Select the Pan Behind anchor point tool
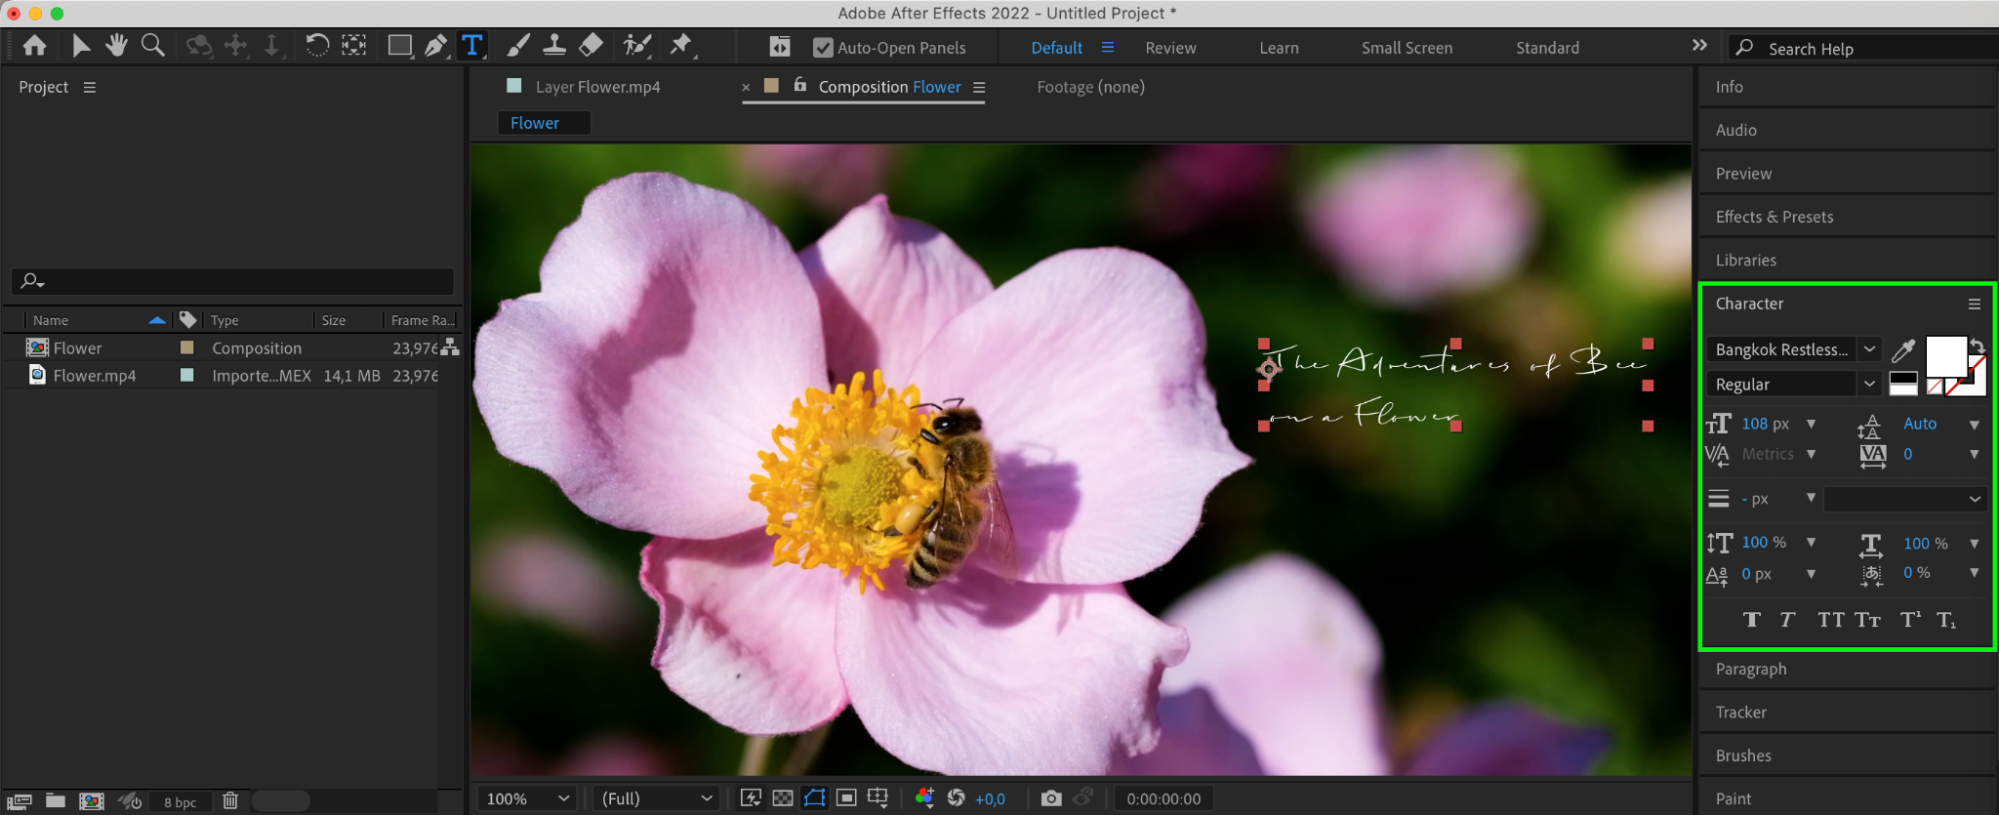This screenshot has height=816, width=1999. tap(354, 46)
